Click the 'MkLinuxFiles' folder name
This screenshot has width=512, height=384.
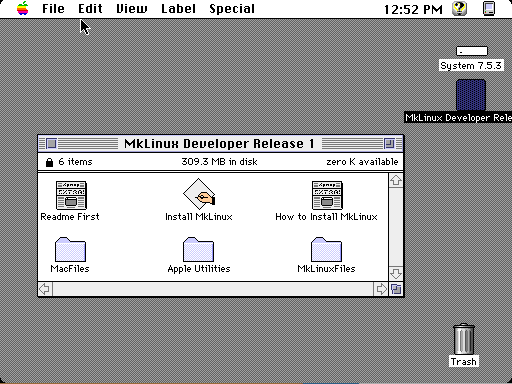[x=326, y=269]
